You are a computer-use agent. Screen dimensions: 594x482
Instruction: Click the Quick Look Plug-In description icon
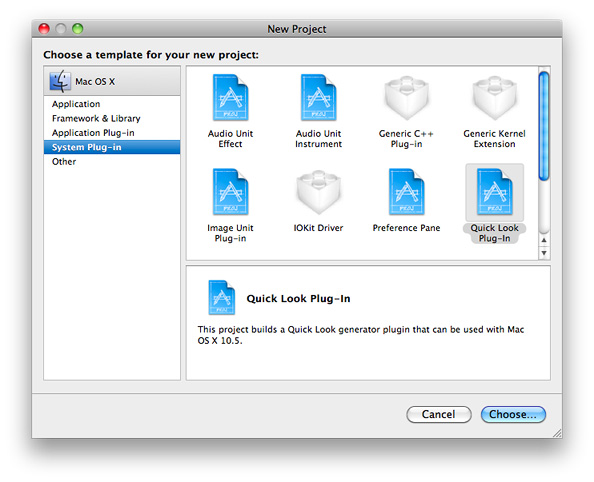click(x=222, y=297)
